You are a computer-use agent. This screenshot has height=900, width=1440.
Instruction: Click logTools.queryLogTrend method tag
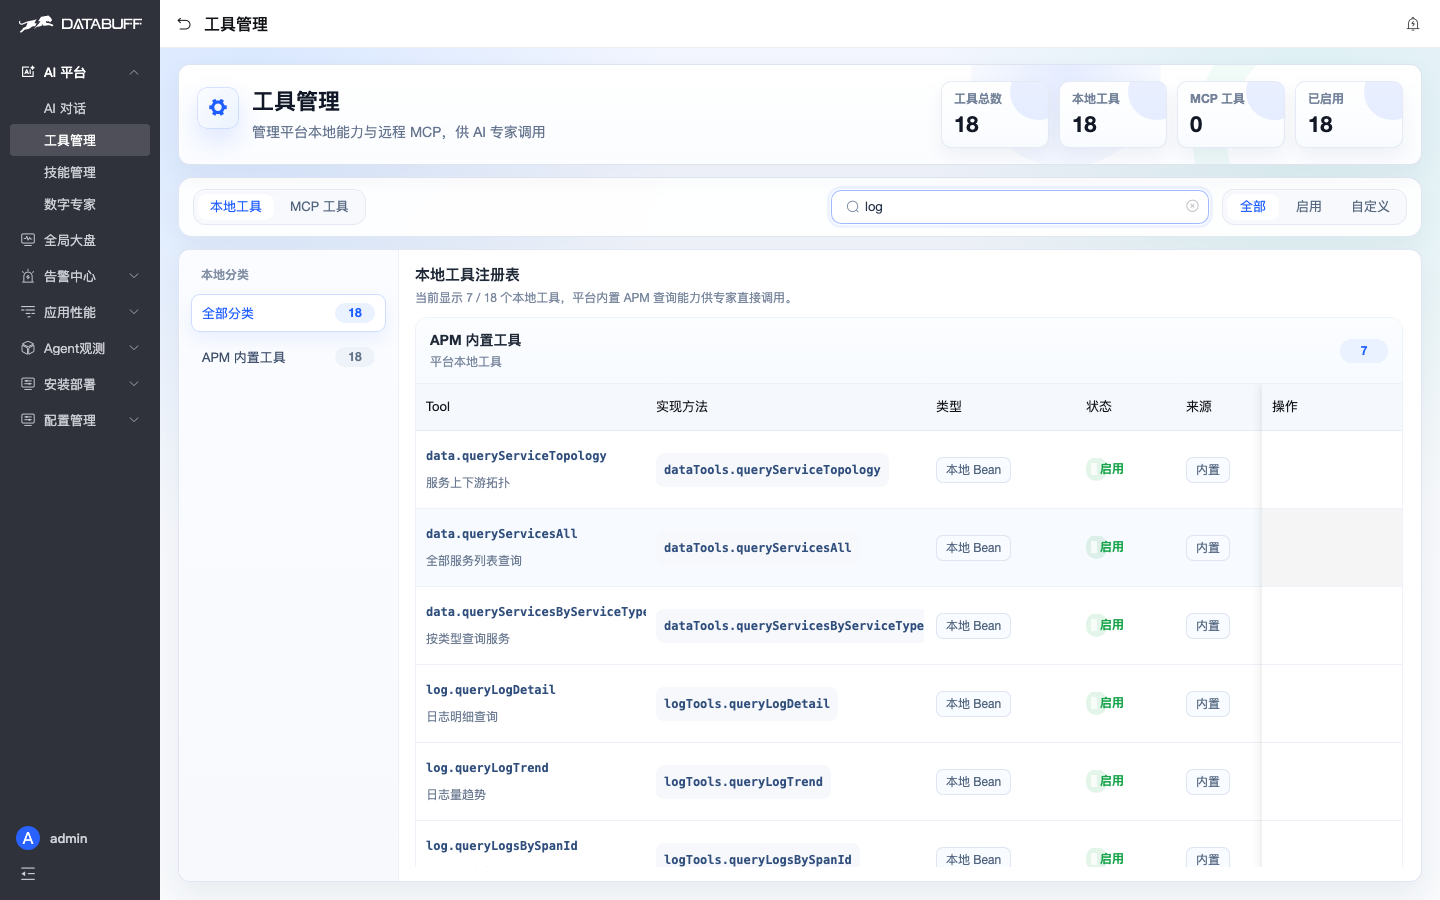point(743,782)
